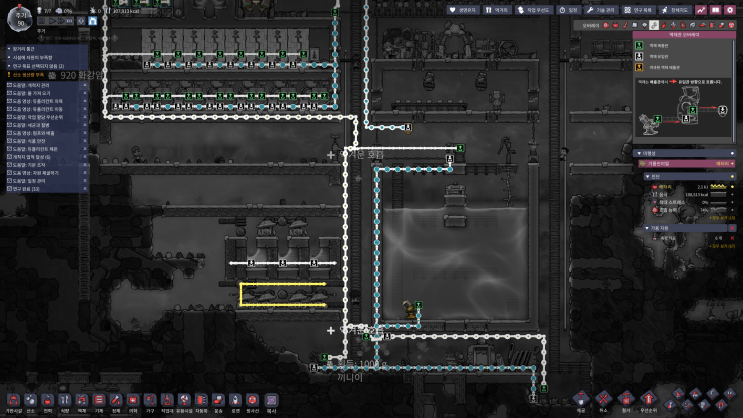Open the Power build category
743x418 pixels.
(47, 401)
